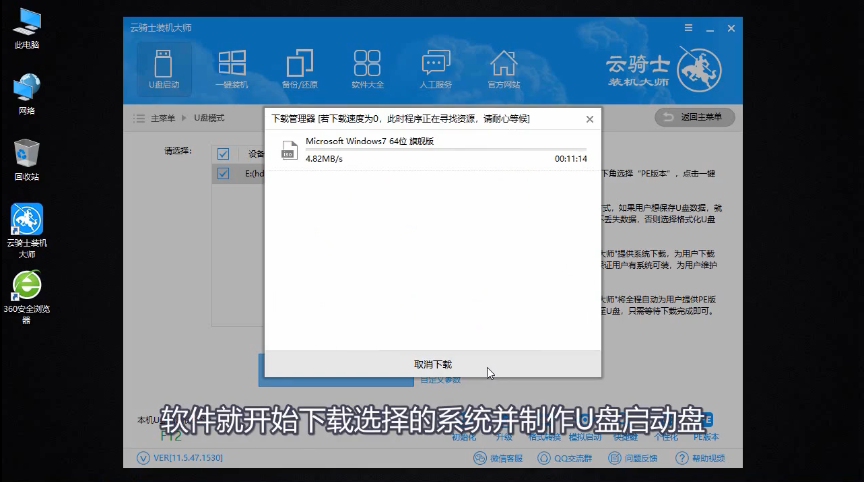The width and height of the screenshot is (864, 482).
Task: Click the 初始化 option
Action: [x=463, y=437]
